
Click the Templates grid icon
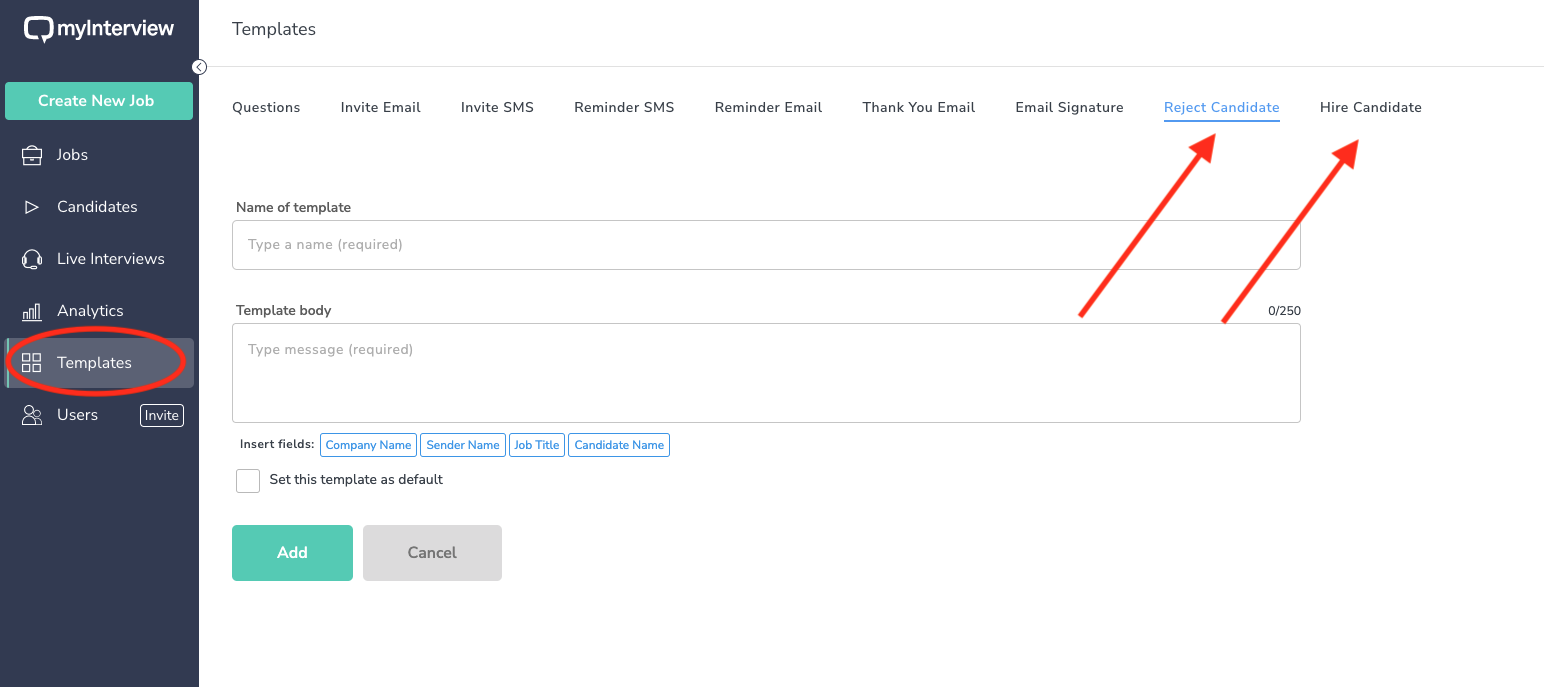(32, 363)
